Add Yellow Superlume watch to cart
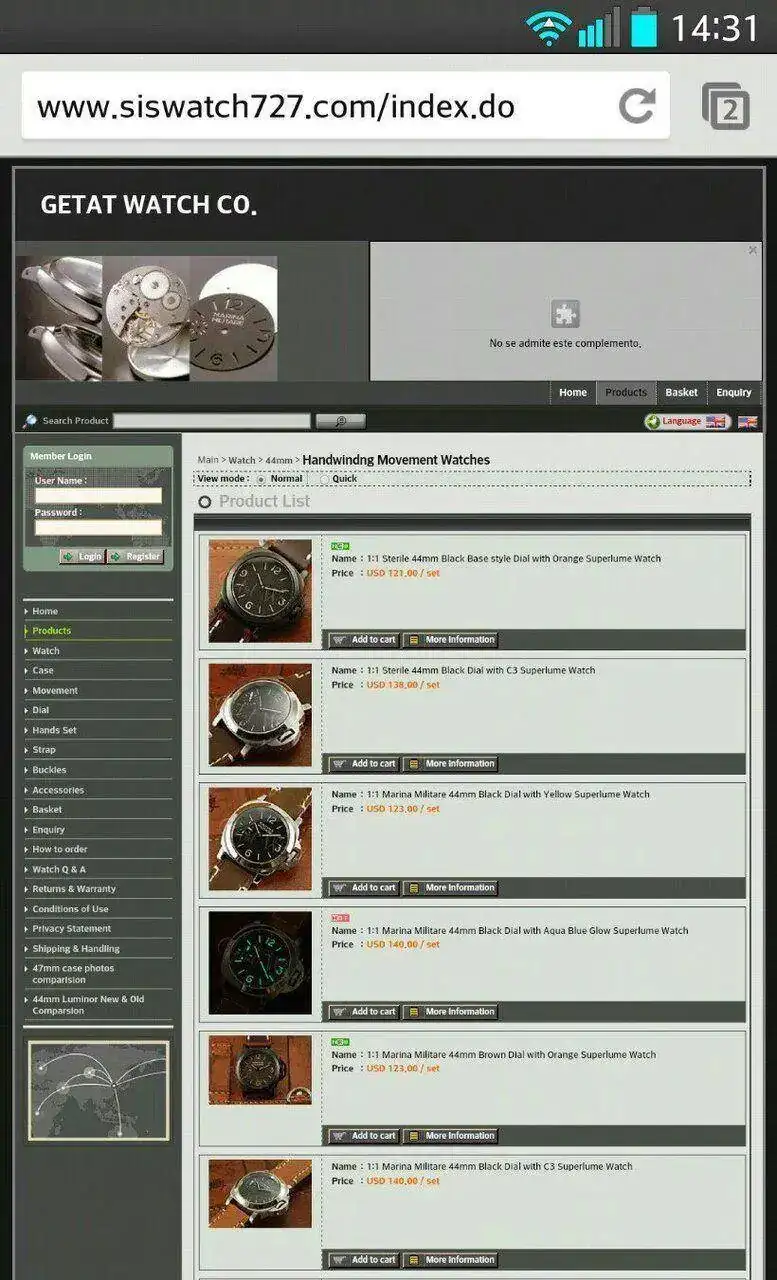 [x=364, y=888]
